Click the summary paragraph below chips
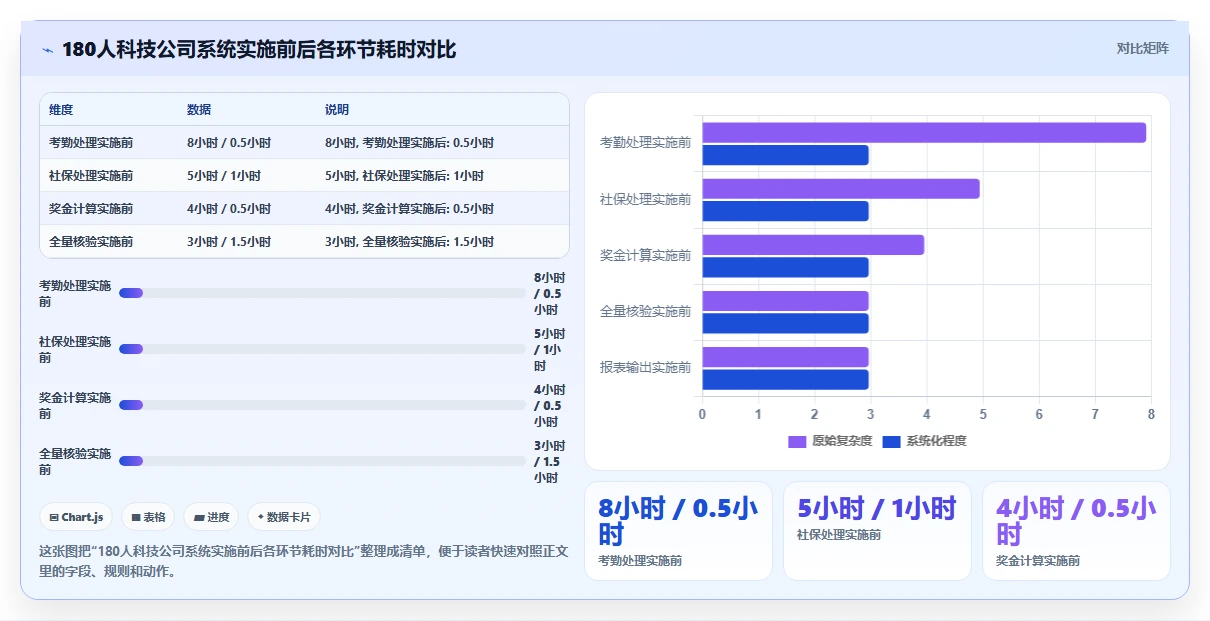1210x621 pixels. point(303,561)
